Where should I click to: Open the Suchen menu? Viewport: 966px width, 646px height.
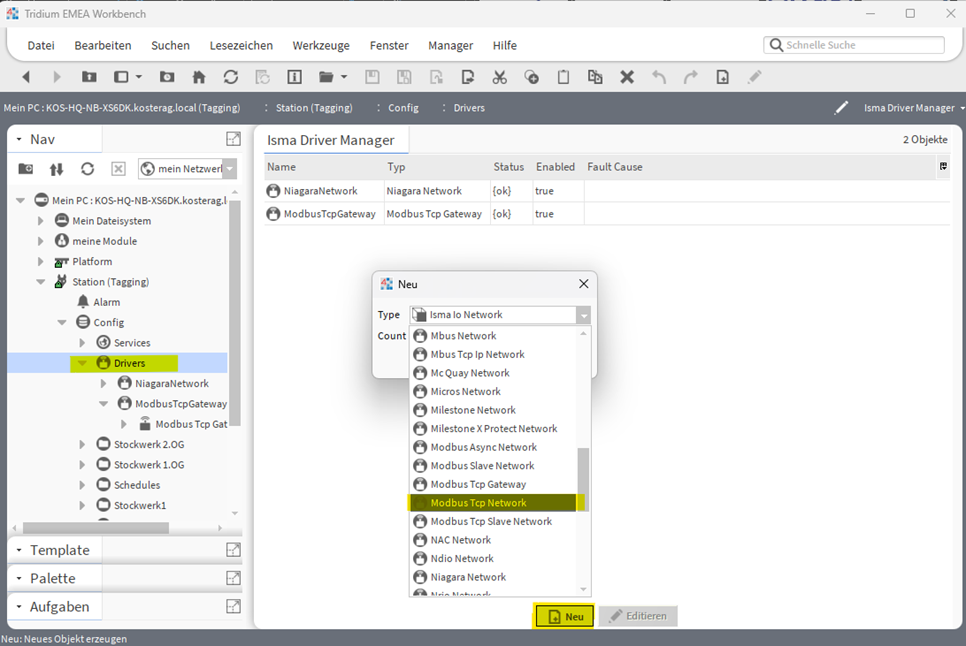(171, 46)
